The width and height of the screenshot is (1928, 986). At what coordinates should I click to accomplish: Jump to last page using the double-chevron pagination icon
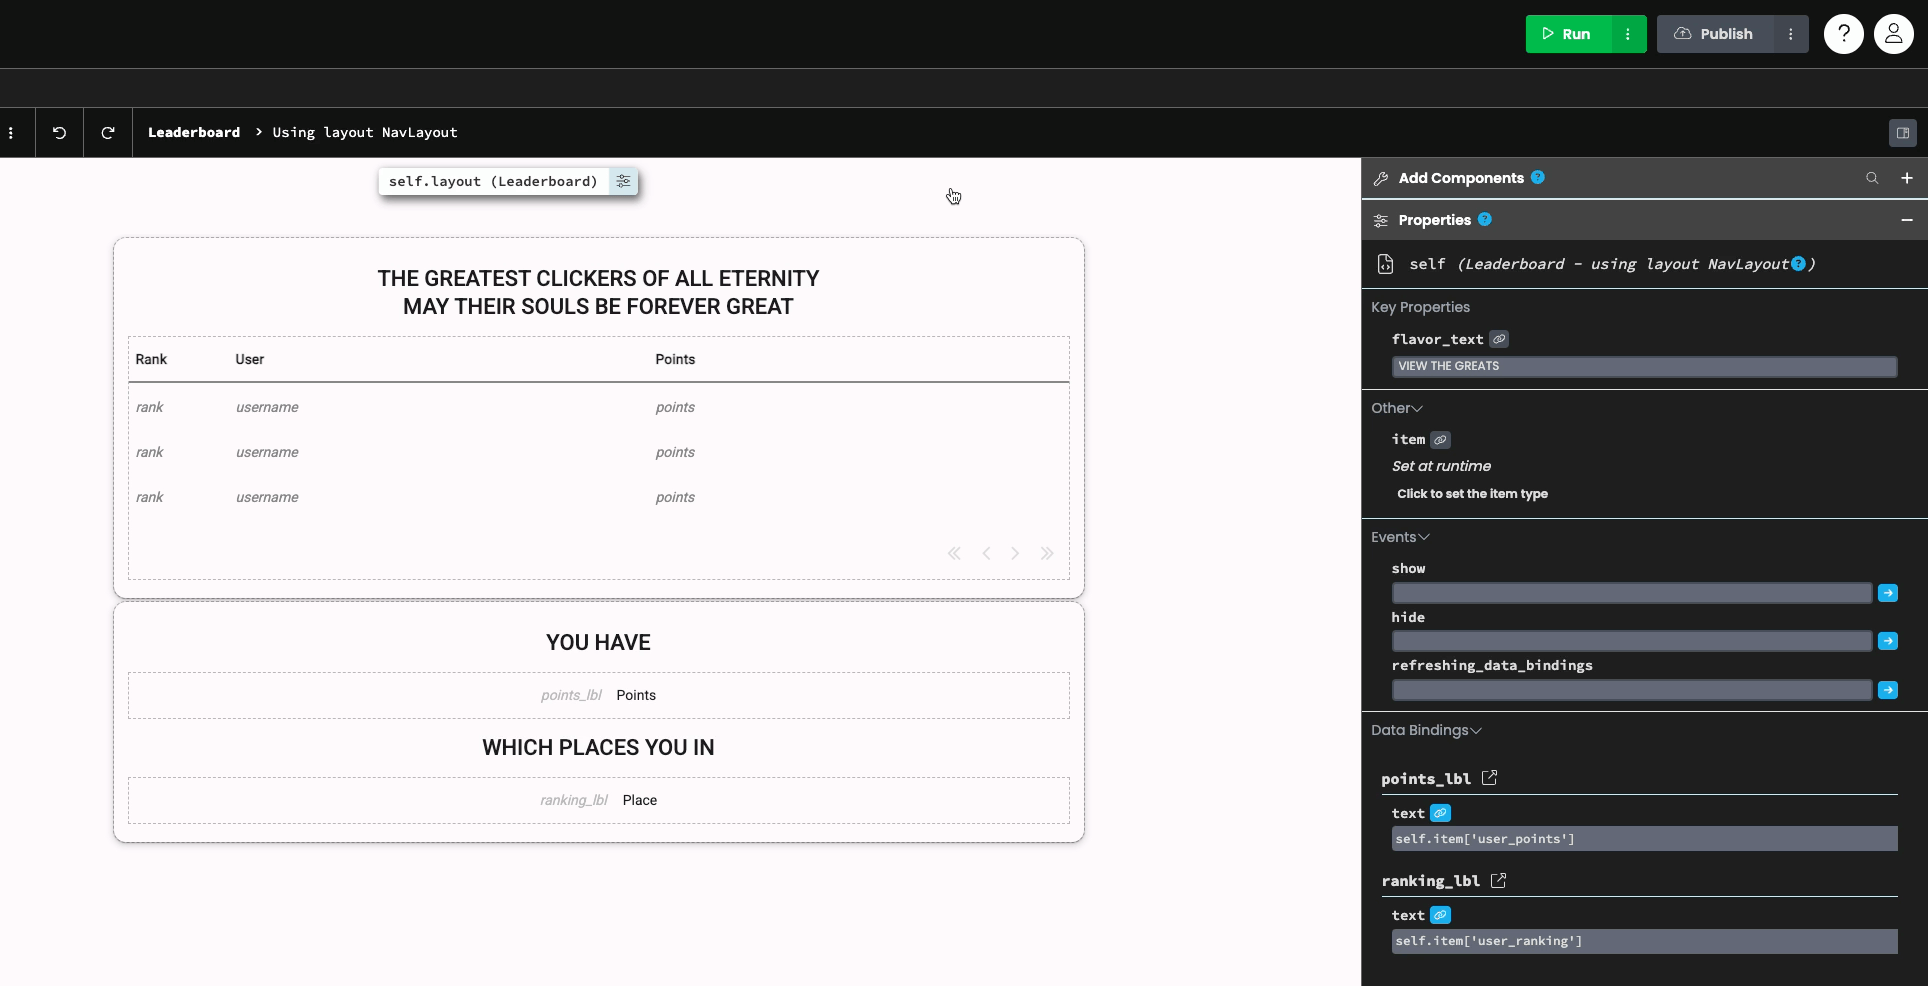point(1047,553)
